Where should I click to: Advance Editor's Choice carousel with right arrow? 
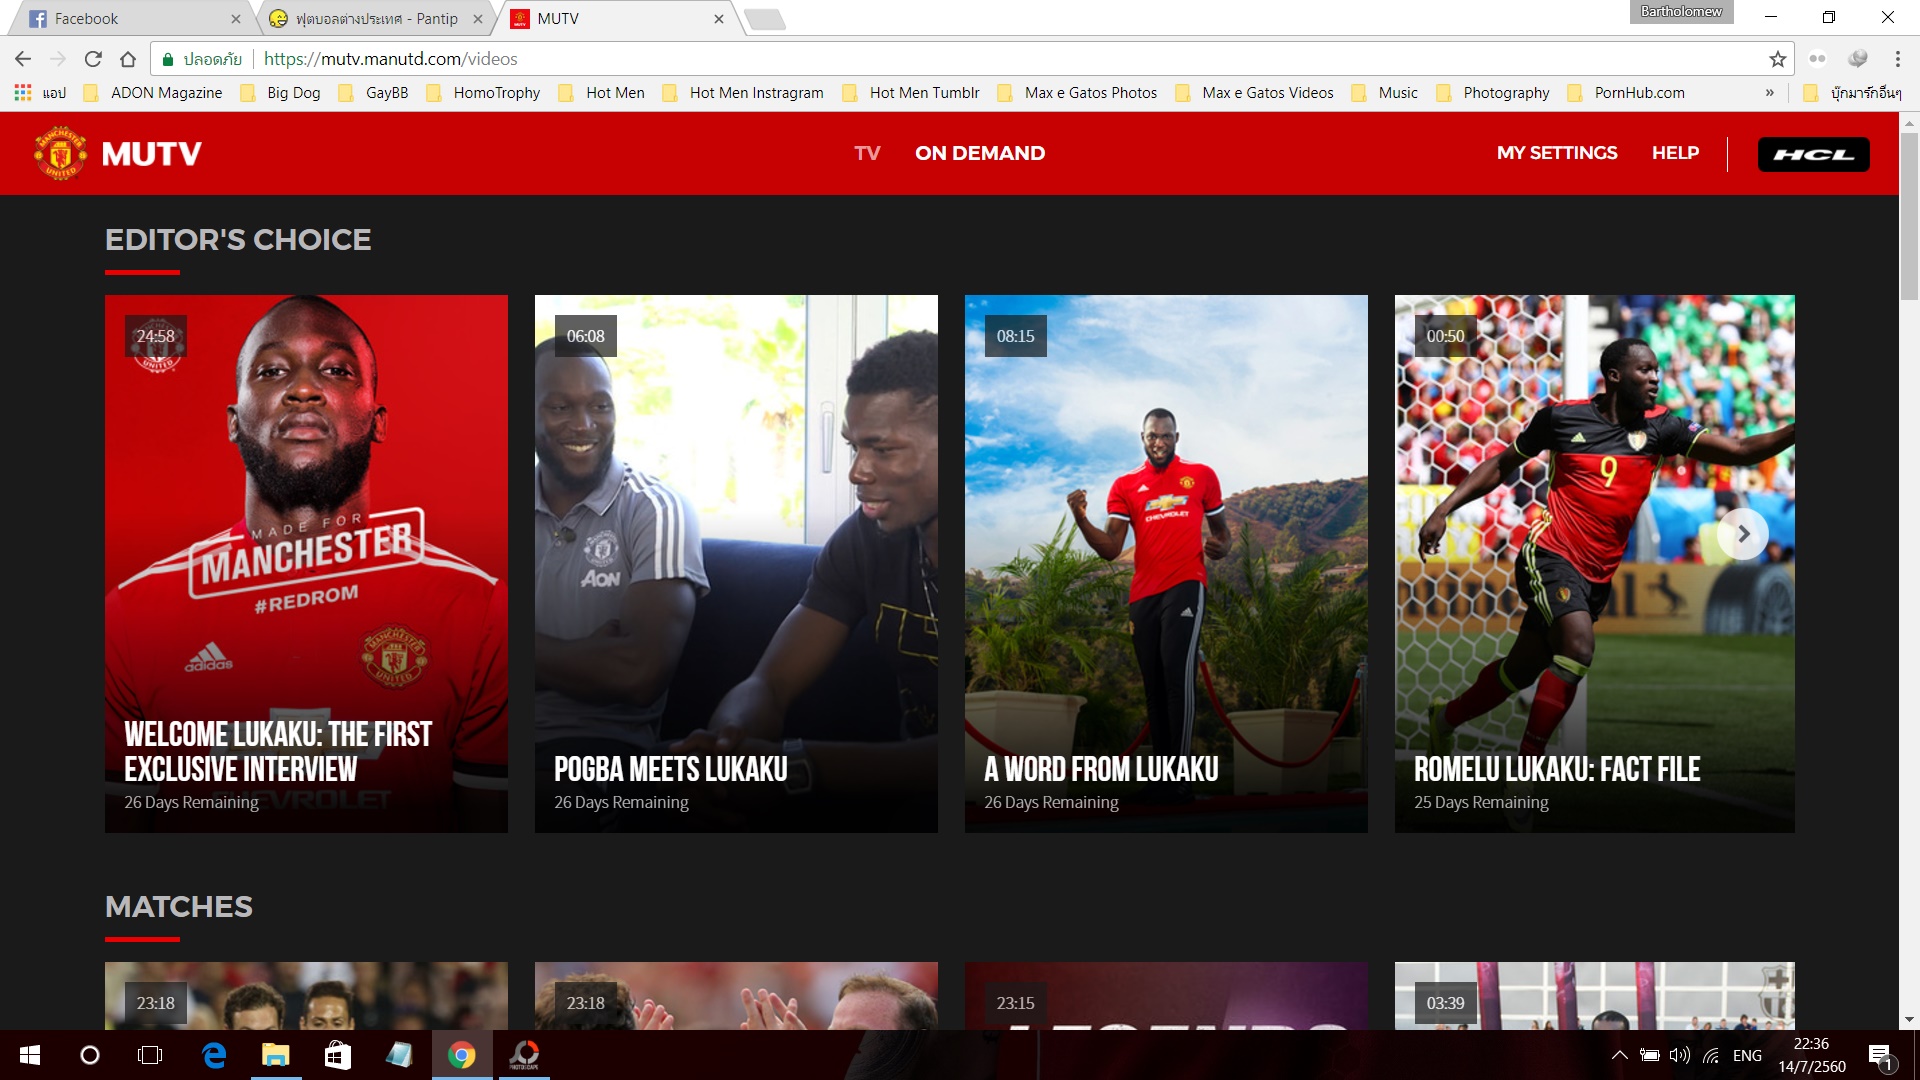click(1743, 534)
